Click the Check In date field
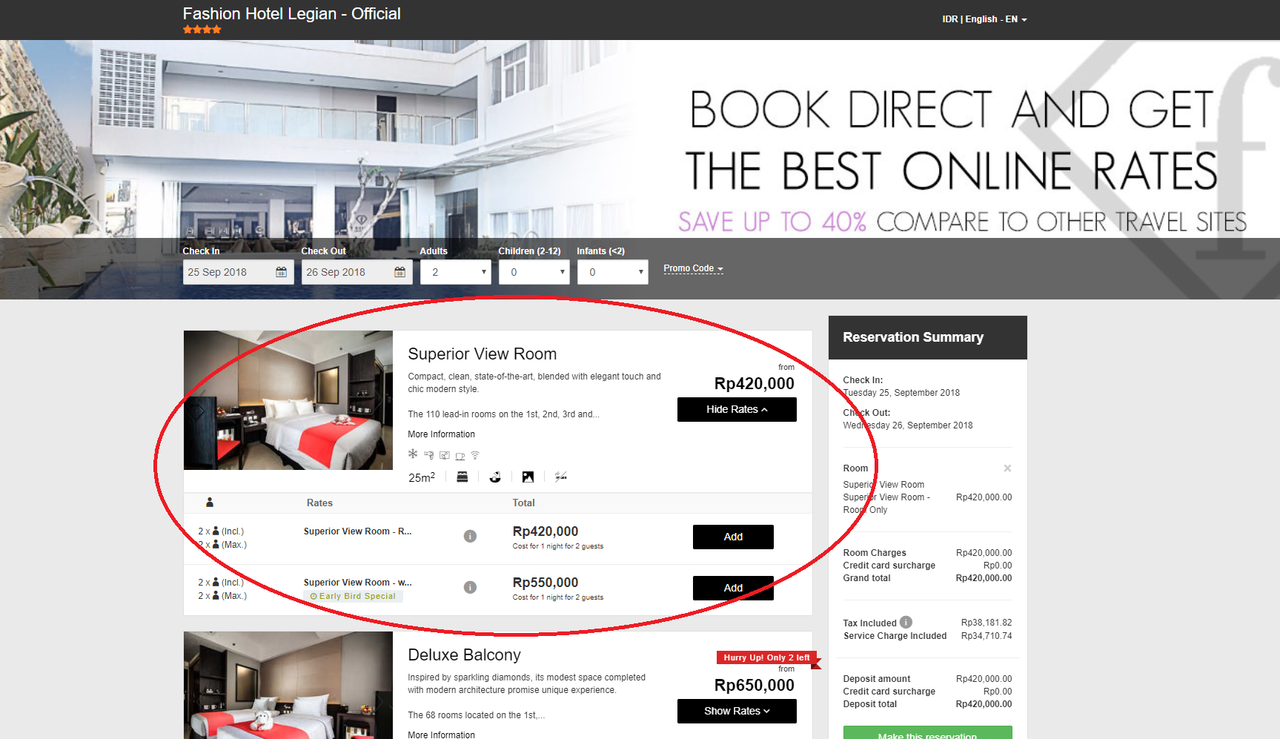Image resolution: width=1280 pixels, height=739 pixels. [238, 272]
